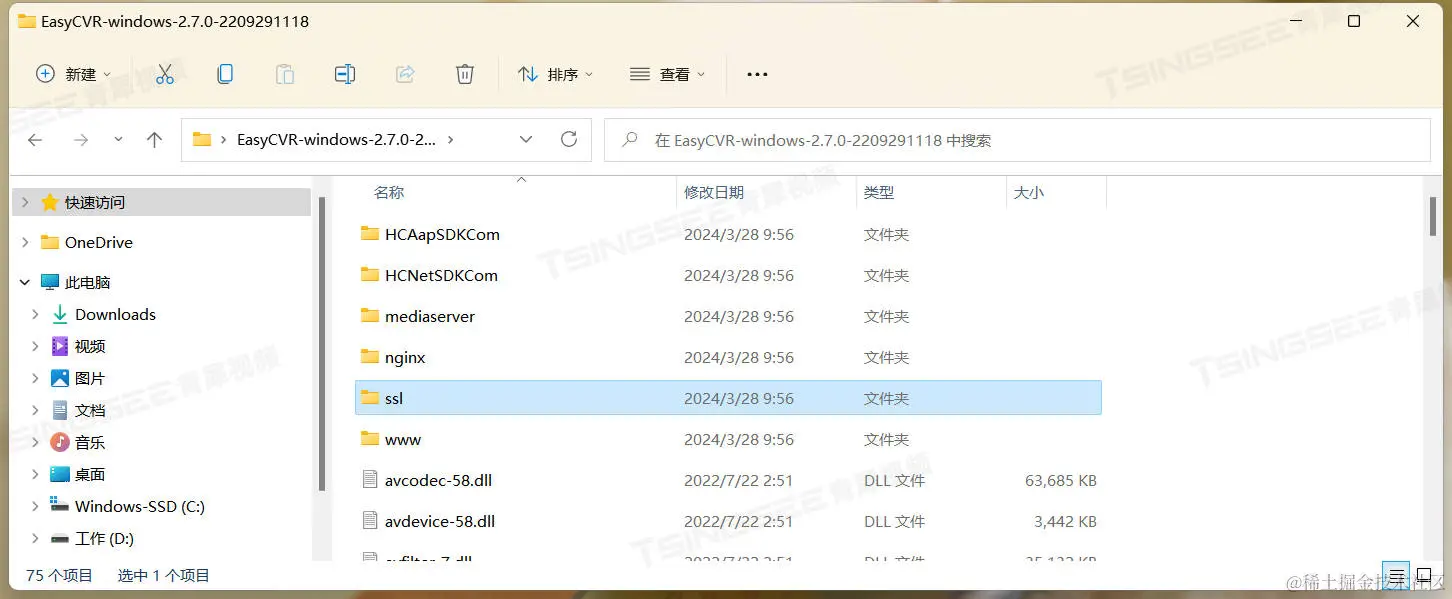
Task: Click the Delete trash icon
Action: (x=465, y=74)
